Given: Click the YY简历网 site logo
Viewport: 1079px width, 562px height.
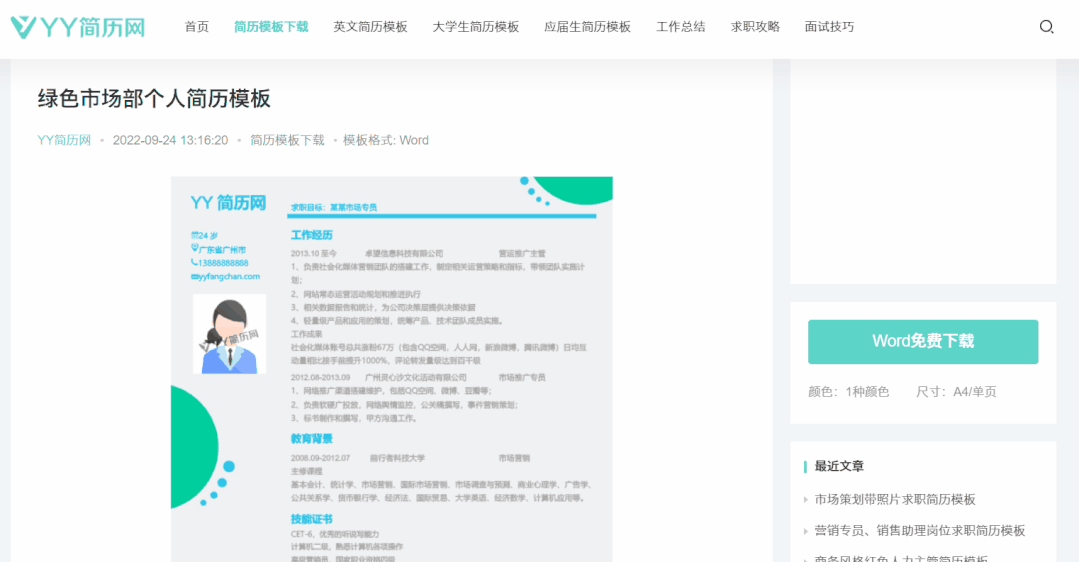Looking at the screenshot, I should pos(78,28).
